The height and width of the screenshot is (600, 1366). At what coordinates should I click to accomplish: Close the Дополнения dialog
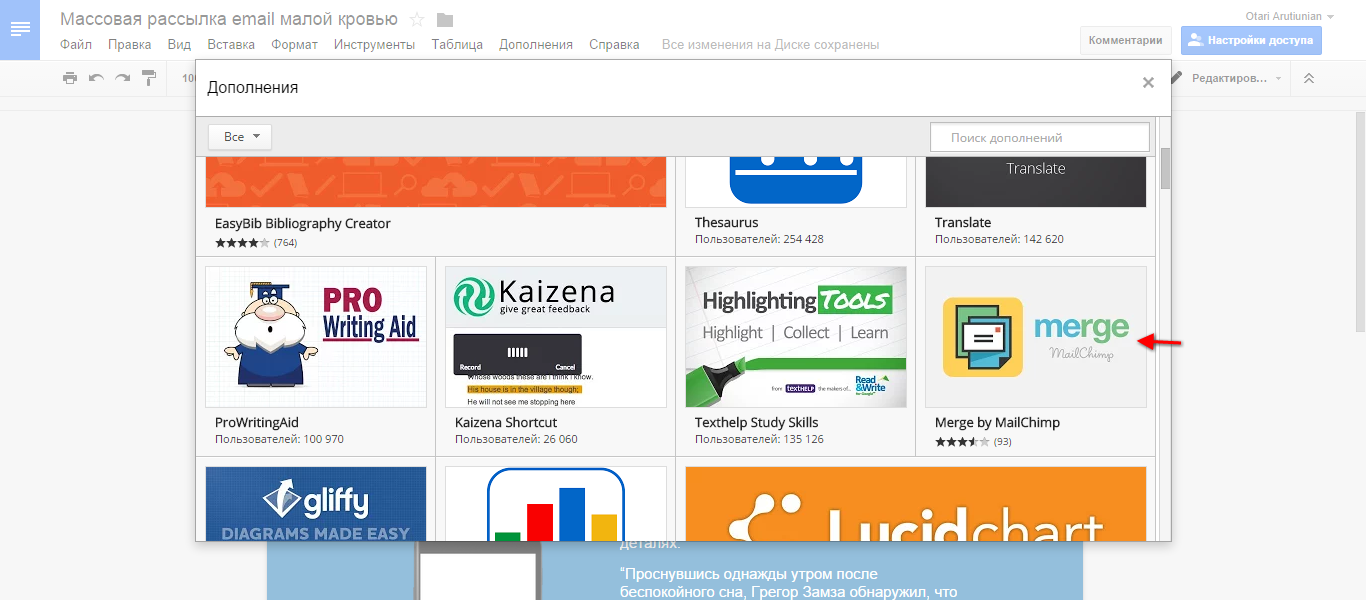pyautogui.click(x=1148, y=83)
